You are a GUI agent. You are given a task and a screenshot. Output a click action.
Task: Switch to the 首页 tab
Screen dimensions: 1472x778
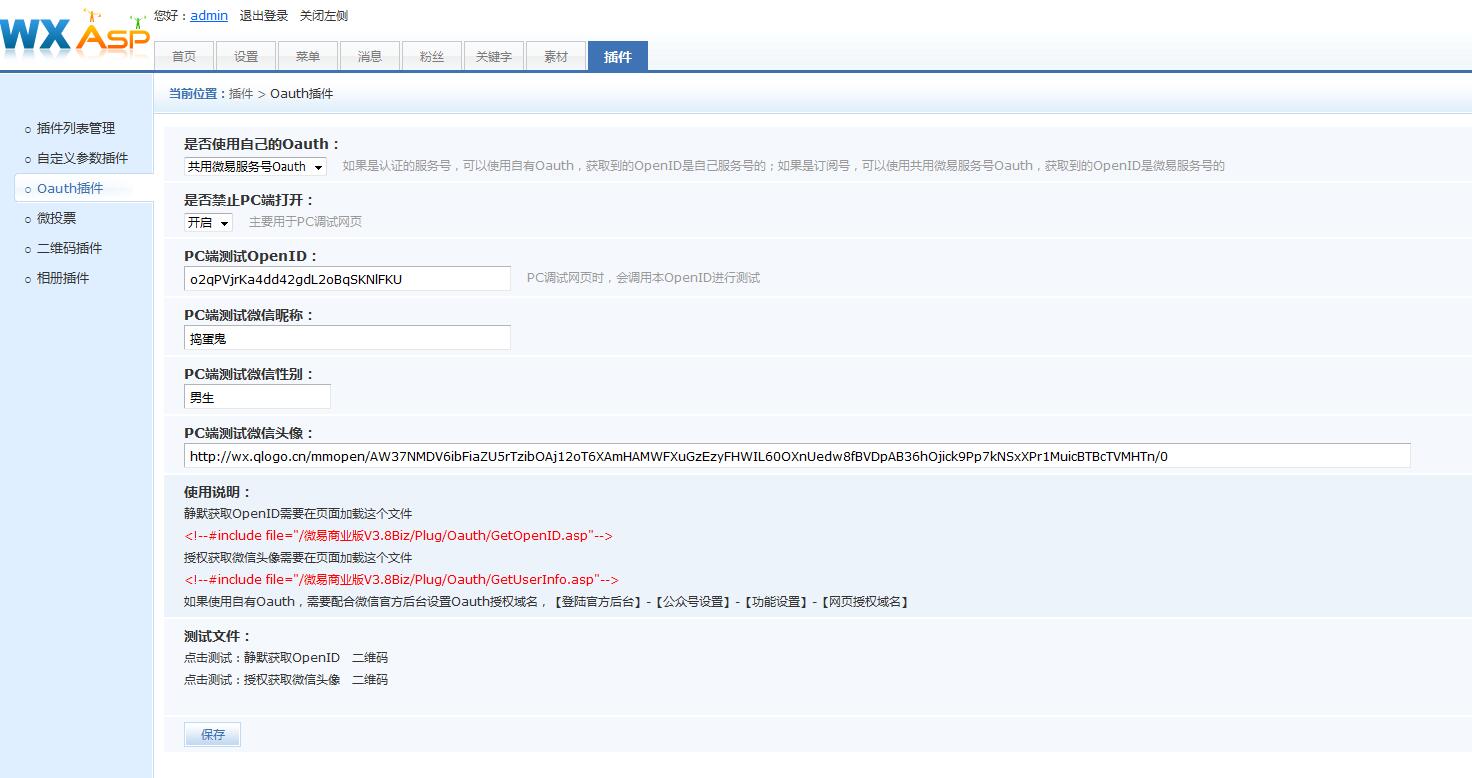pos(184,56)
